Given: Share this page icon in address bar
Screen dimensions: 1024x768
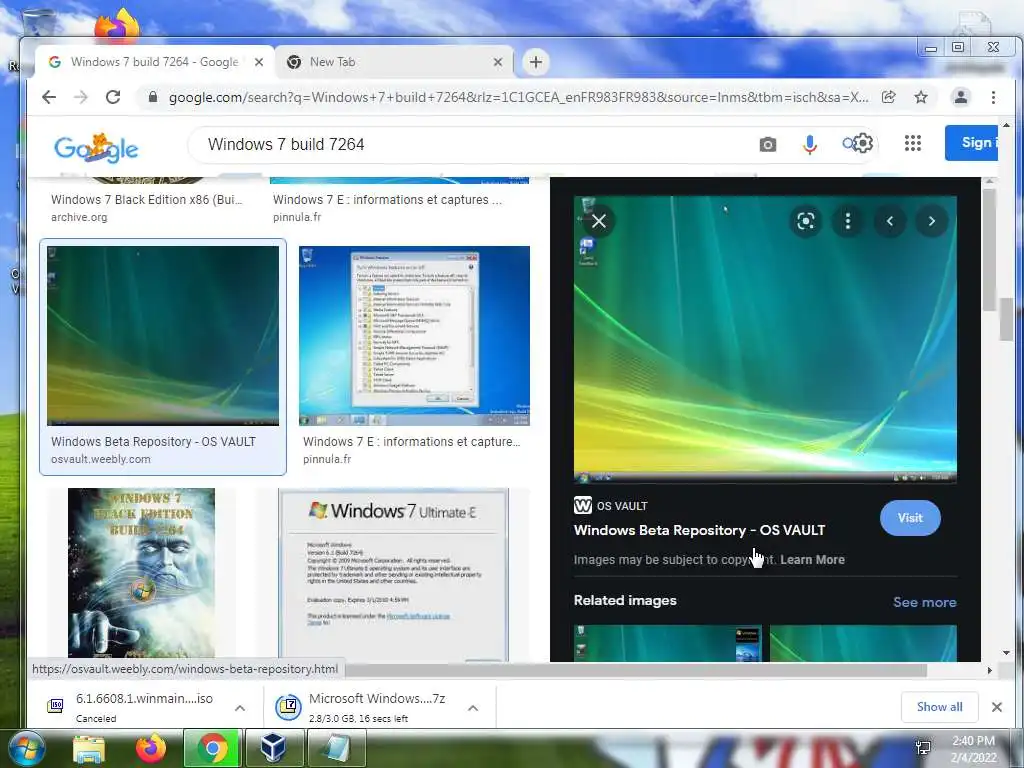Looking at the screenshot, I should [x=889, y=97].
